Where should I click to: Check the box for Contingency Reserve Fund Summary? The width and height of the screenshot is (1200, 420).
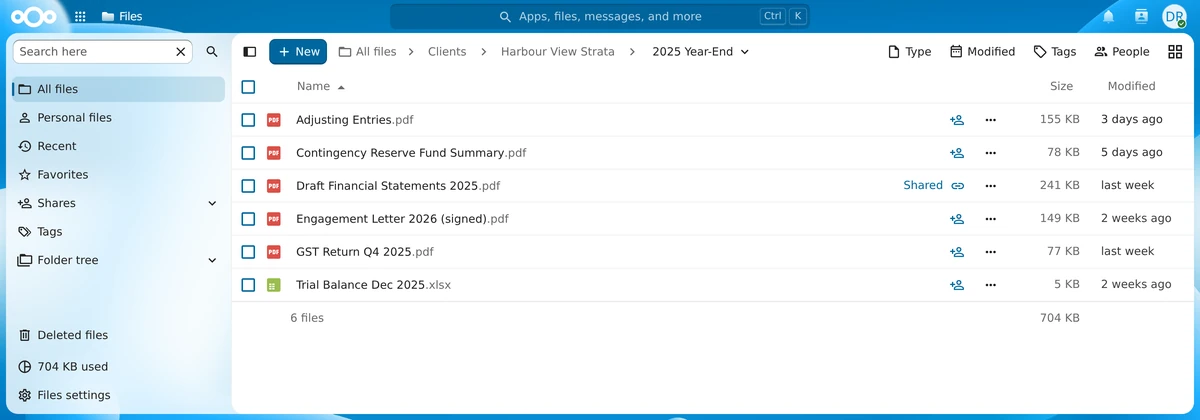(x=248, y=152)
